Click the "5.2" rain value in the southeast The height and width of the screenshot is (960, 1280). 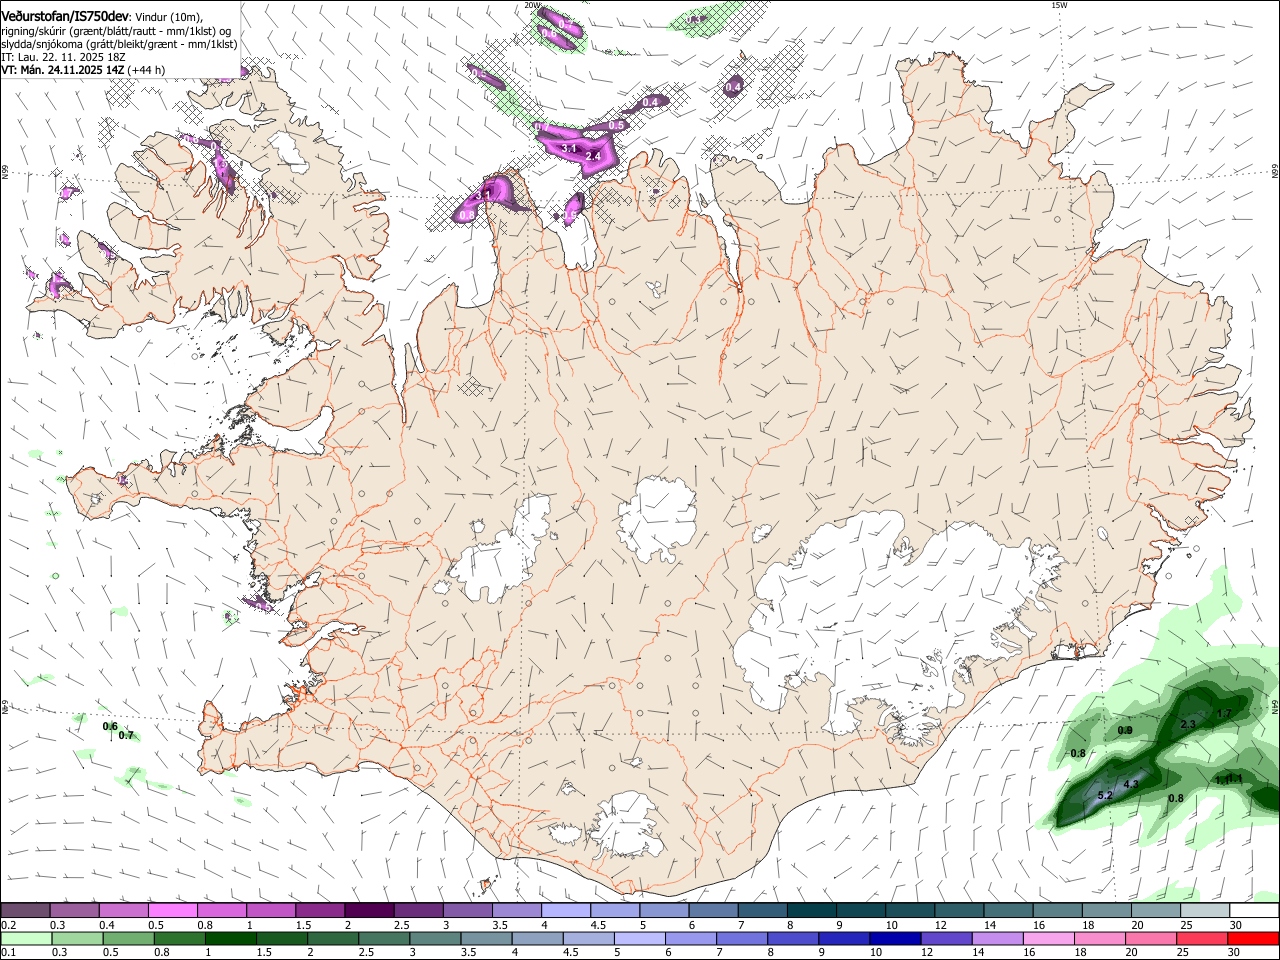pos(1105,796)
